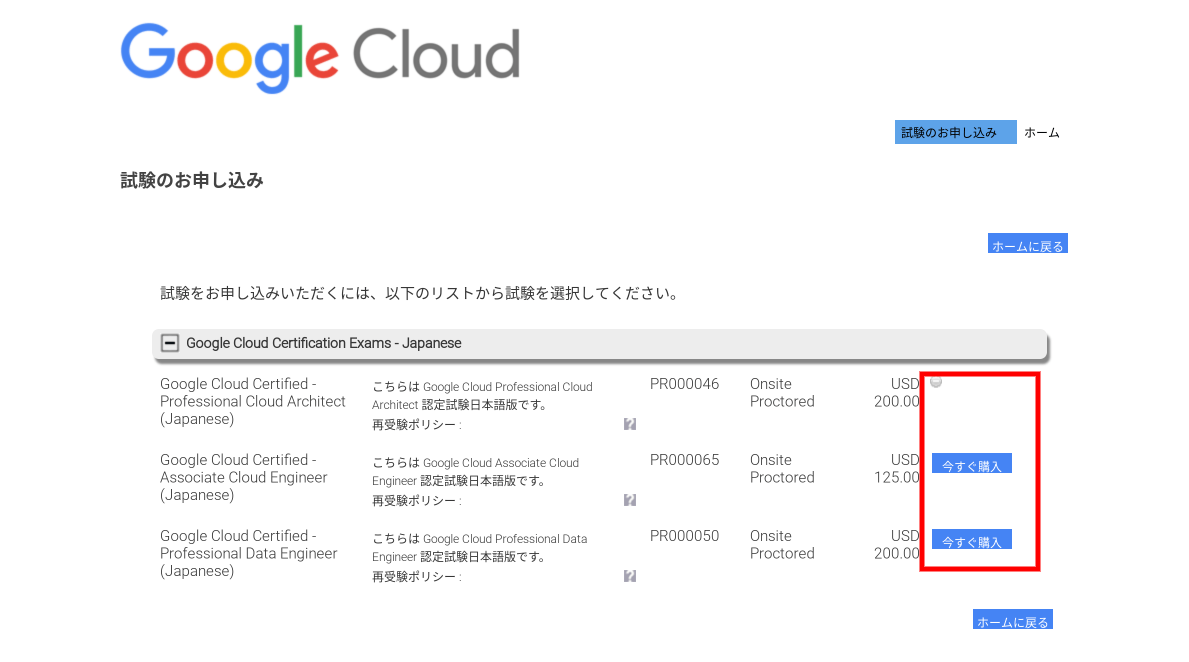This screenshot has height=662, width=1189.
Task: Open help icon for Professional Data Engineer retake policy
Action: pyautogui.click(x=629, y=576)
